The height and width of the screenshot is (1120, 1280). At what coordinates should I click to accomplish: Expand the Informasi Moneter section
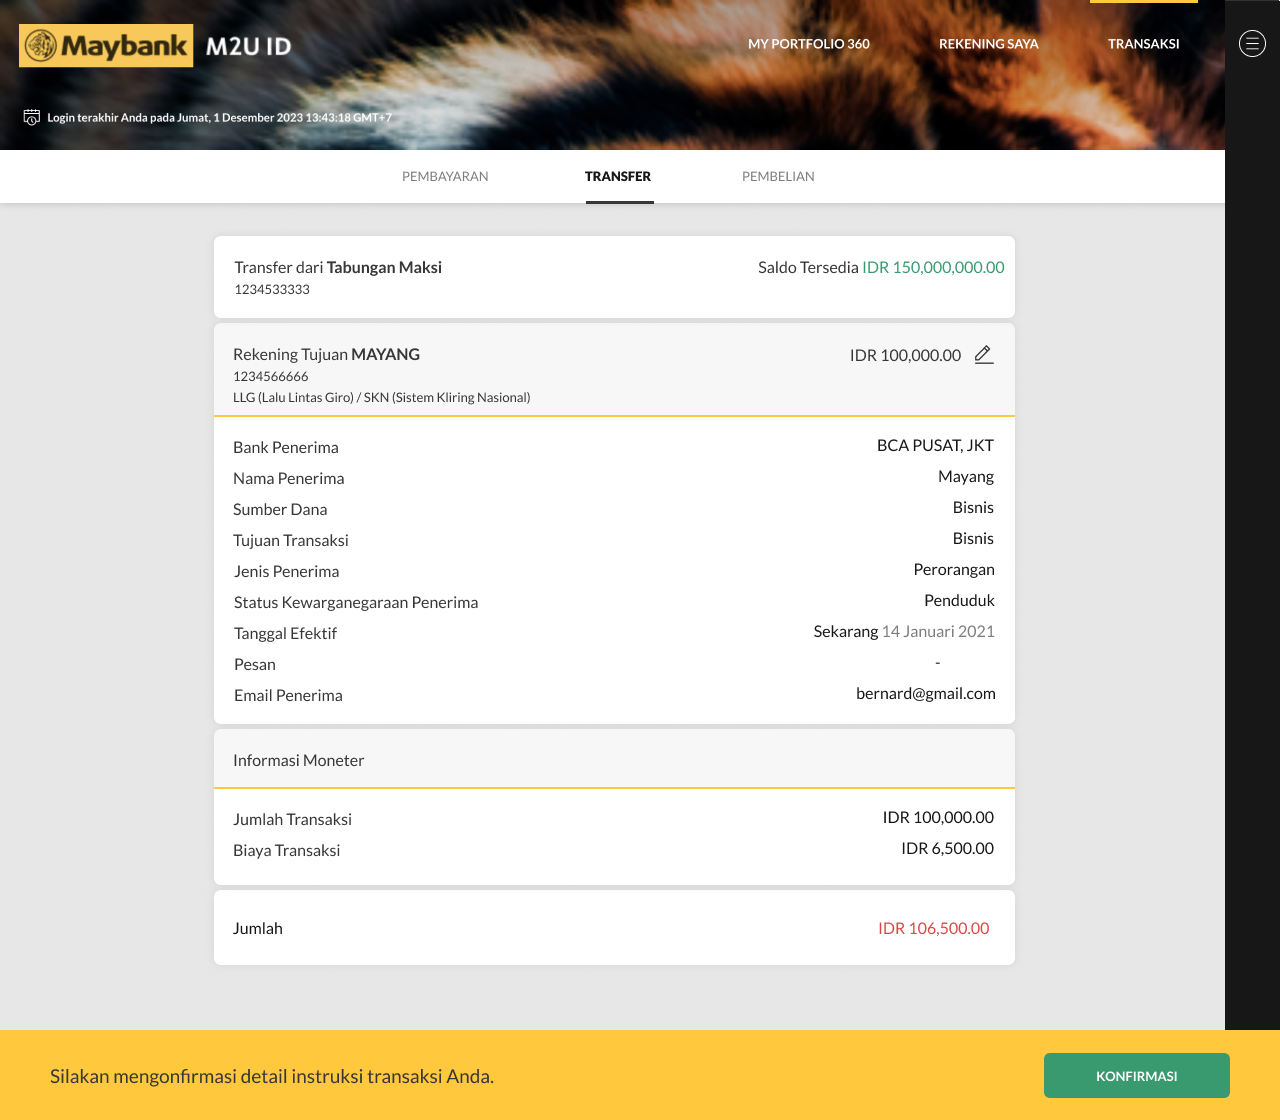(613, 759)
